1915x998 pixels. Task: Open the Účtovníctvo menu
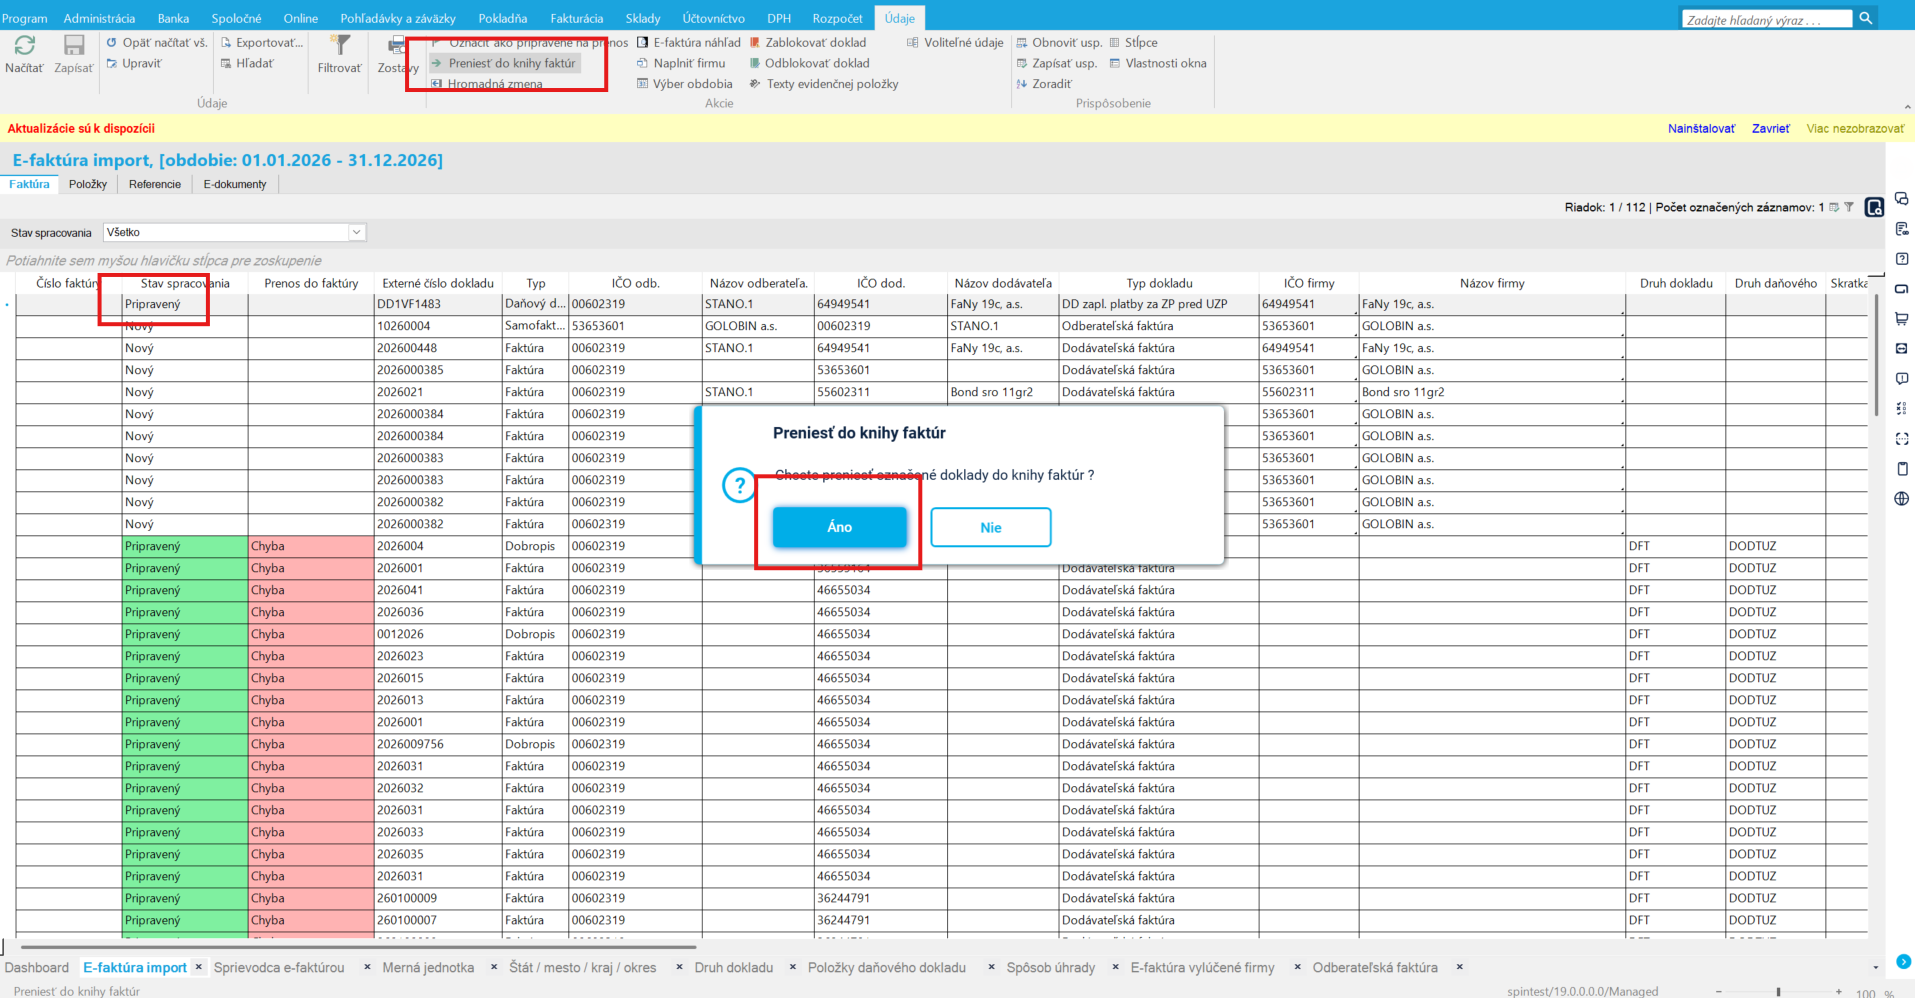coord(713,18)
